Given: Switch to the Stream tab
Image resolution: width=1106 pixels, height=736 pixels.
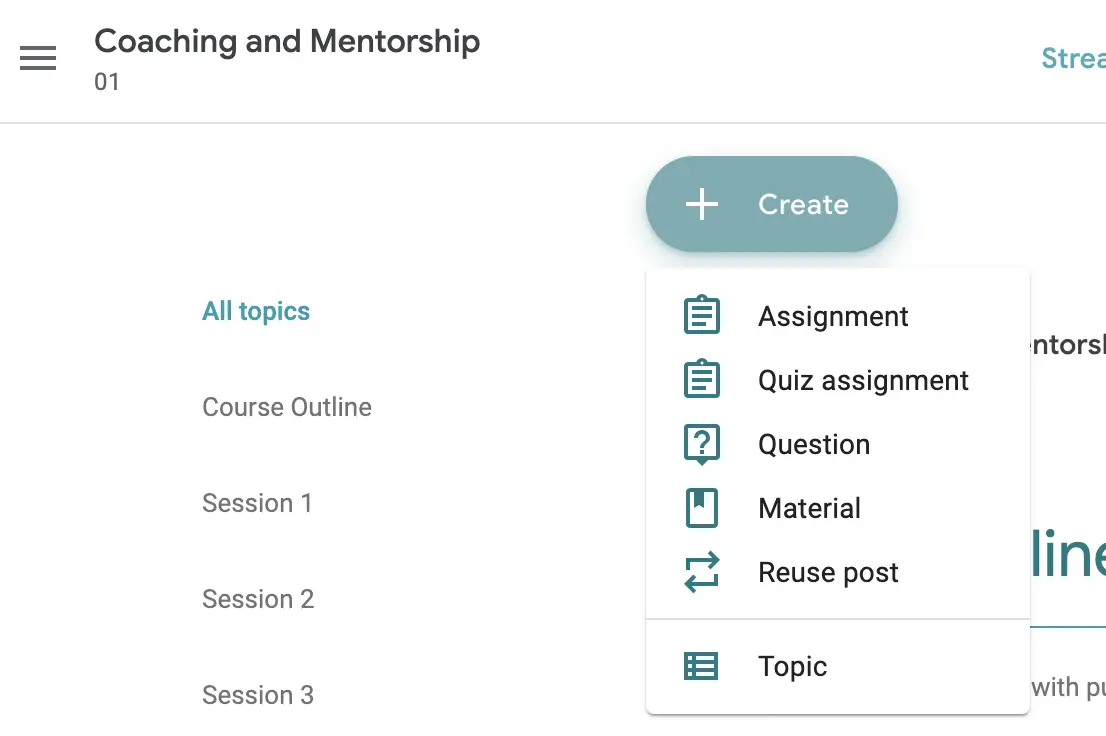Looking at the screenshot, I should pos(1073,58).
